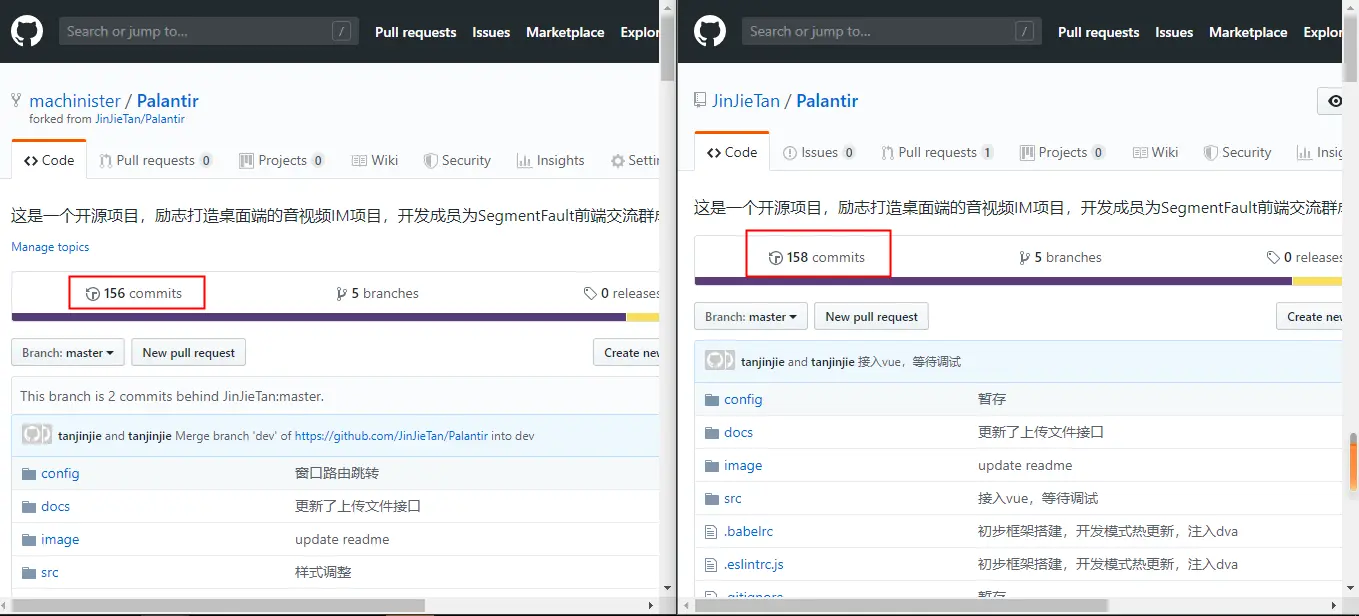Click slash shortcut icon in left search
The image size is (1359, 616).
pos(341,31)
